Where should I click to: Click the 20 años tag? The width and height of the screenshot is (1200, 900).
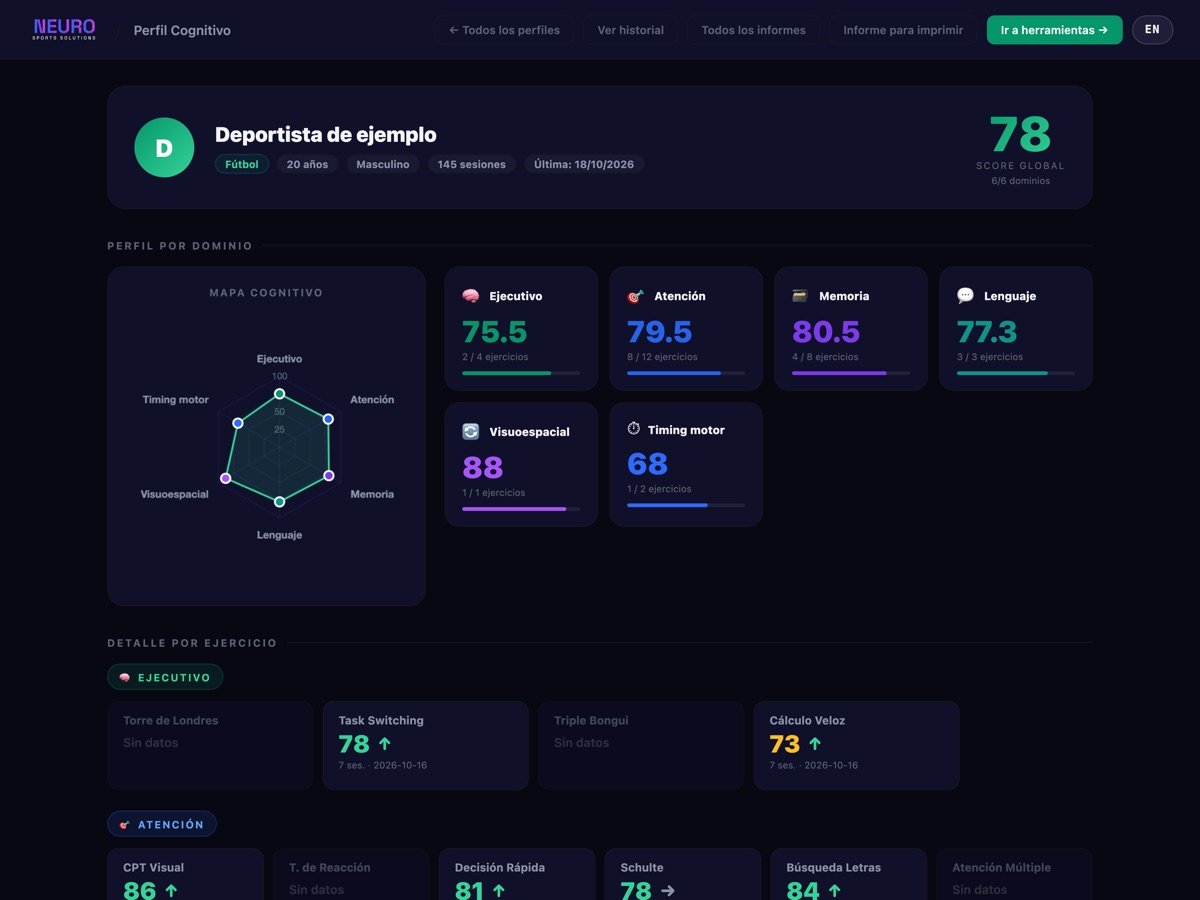(308, 164)
